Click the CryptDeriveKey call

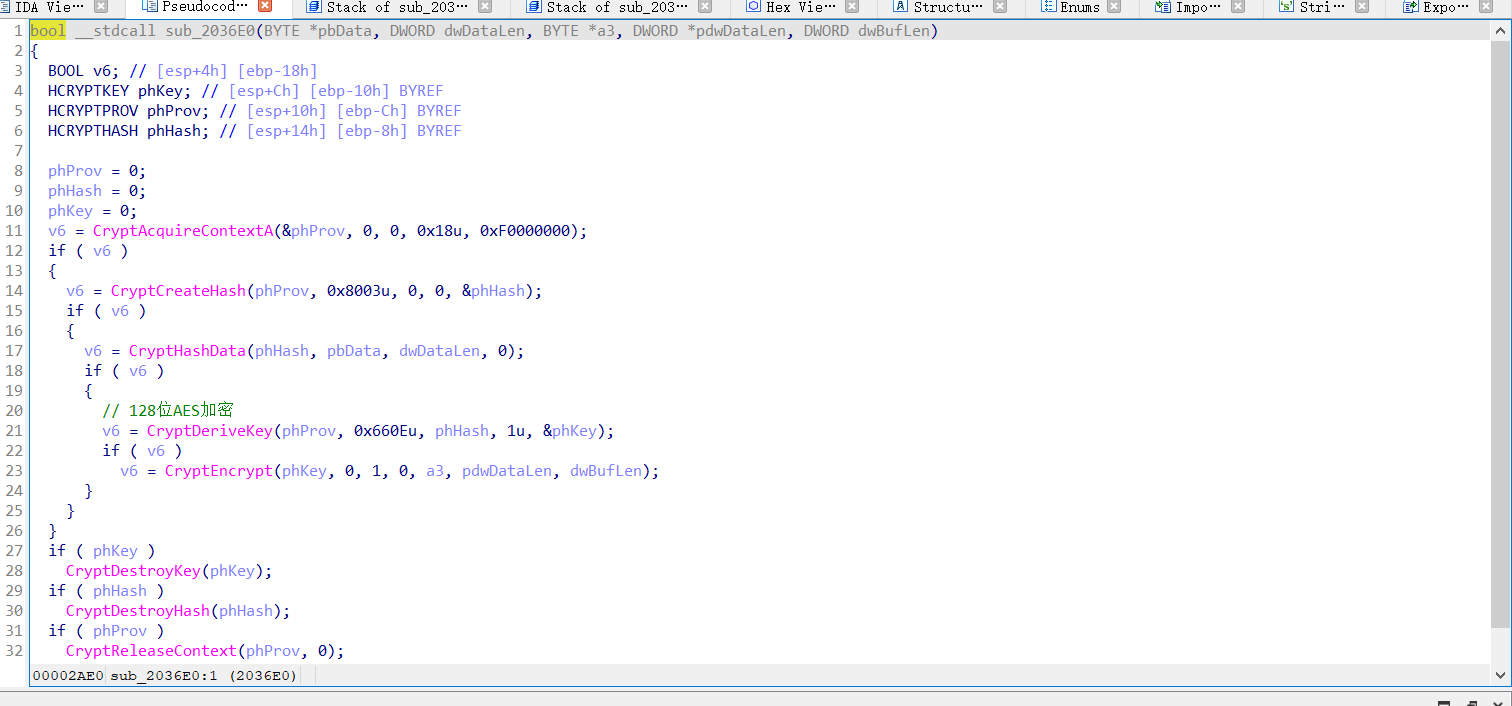210,431
